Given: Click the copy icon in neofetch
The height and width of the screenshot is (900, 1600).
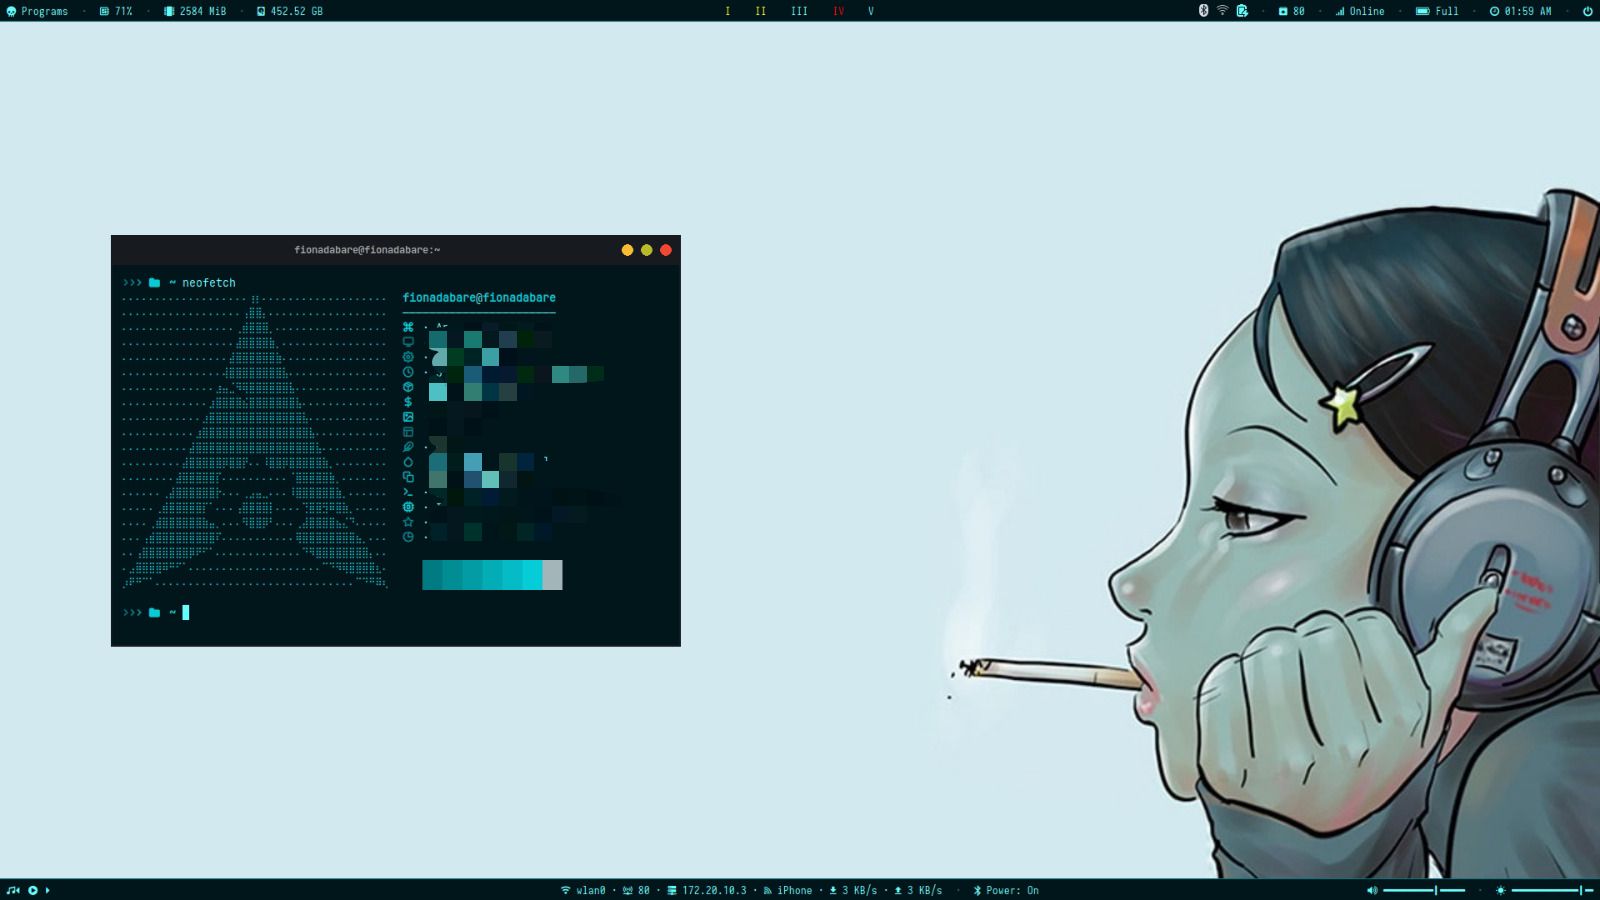Looking at the screenshot, I should 408,477.
